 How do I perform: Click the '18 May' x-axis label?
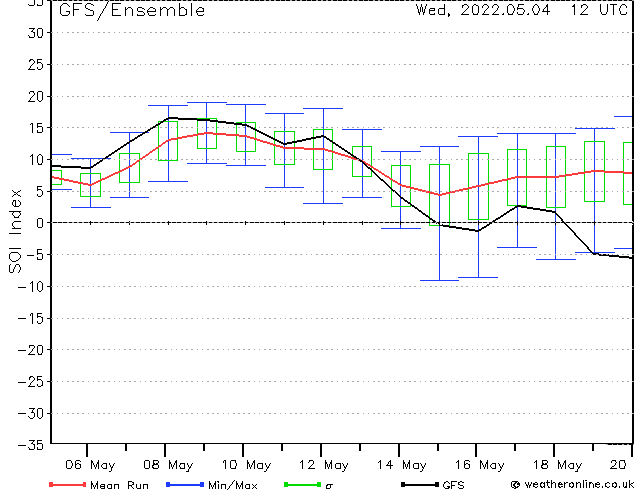(x=557, y=465)
